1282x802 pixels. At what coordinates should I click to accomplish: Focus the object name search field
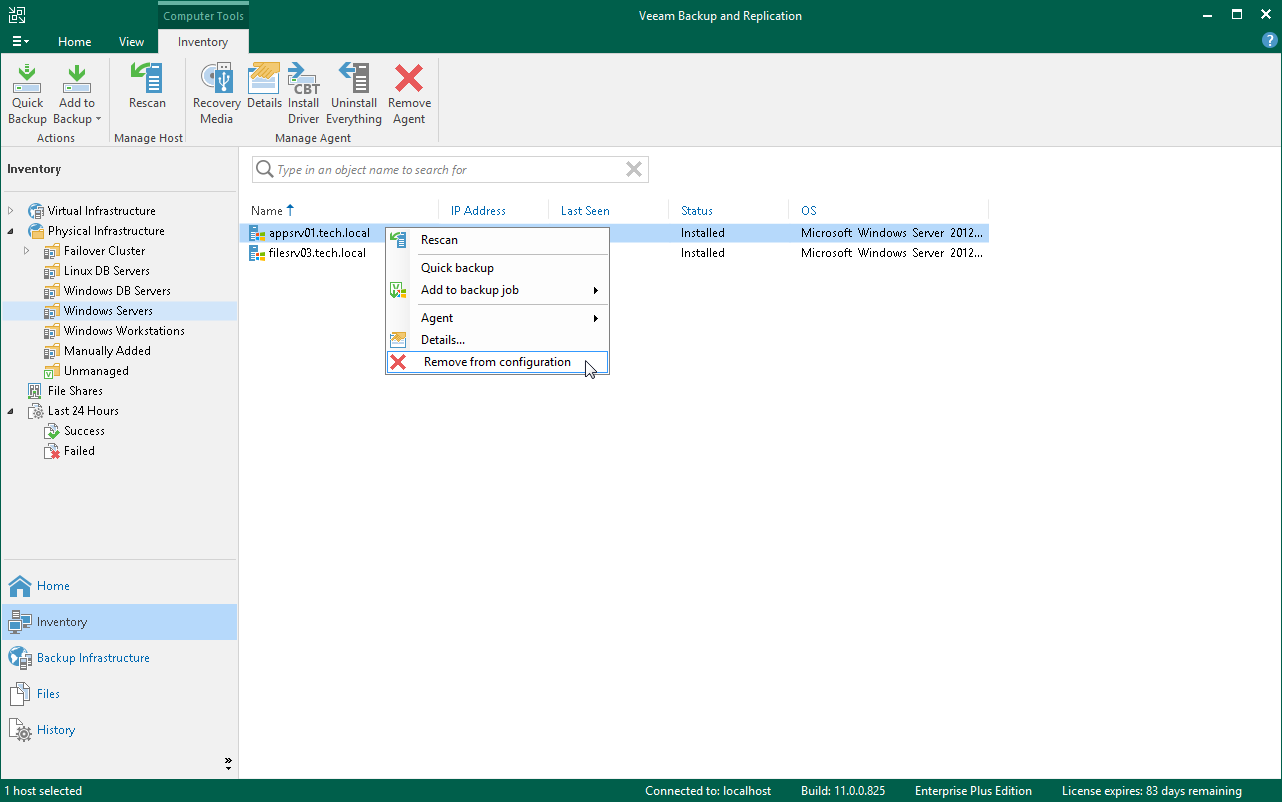[450, 170]
